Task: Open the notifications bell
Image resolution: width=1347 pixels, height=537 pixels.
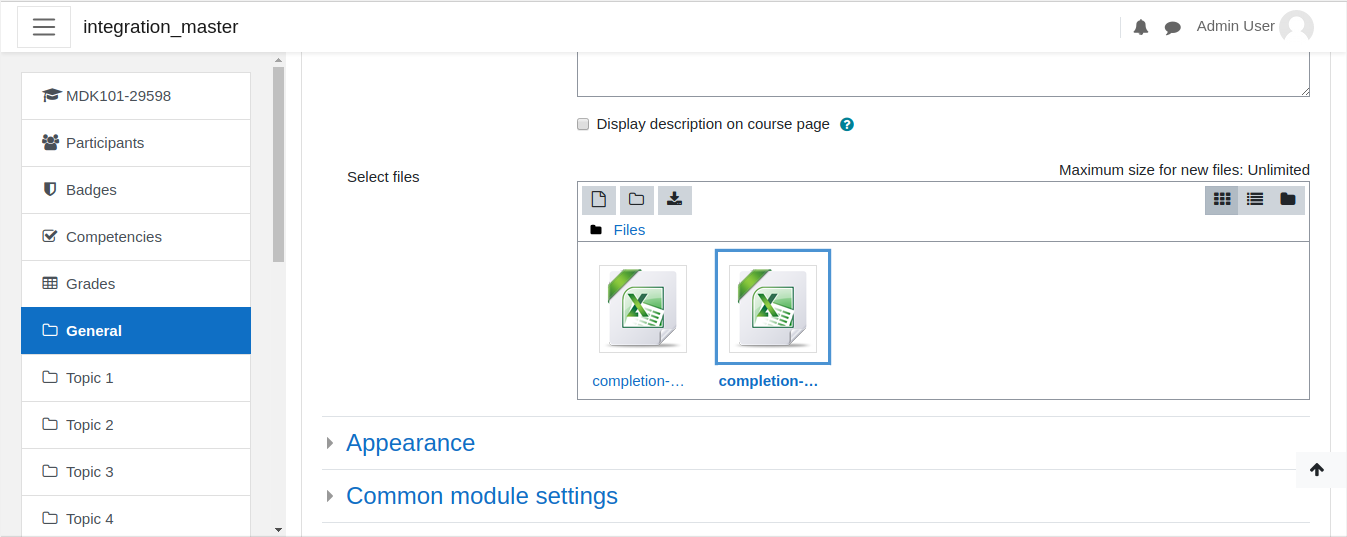Action: coord(1141,28)
